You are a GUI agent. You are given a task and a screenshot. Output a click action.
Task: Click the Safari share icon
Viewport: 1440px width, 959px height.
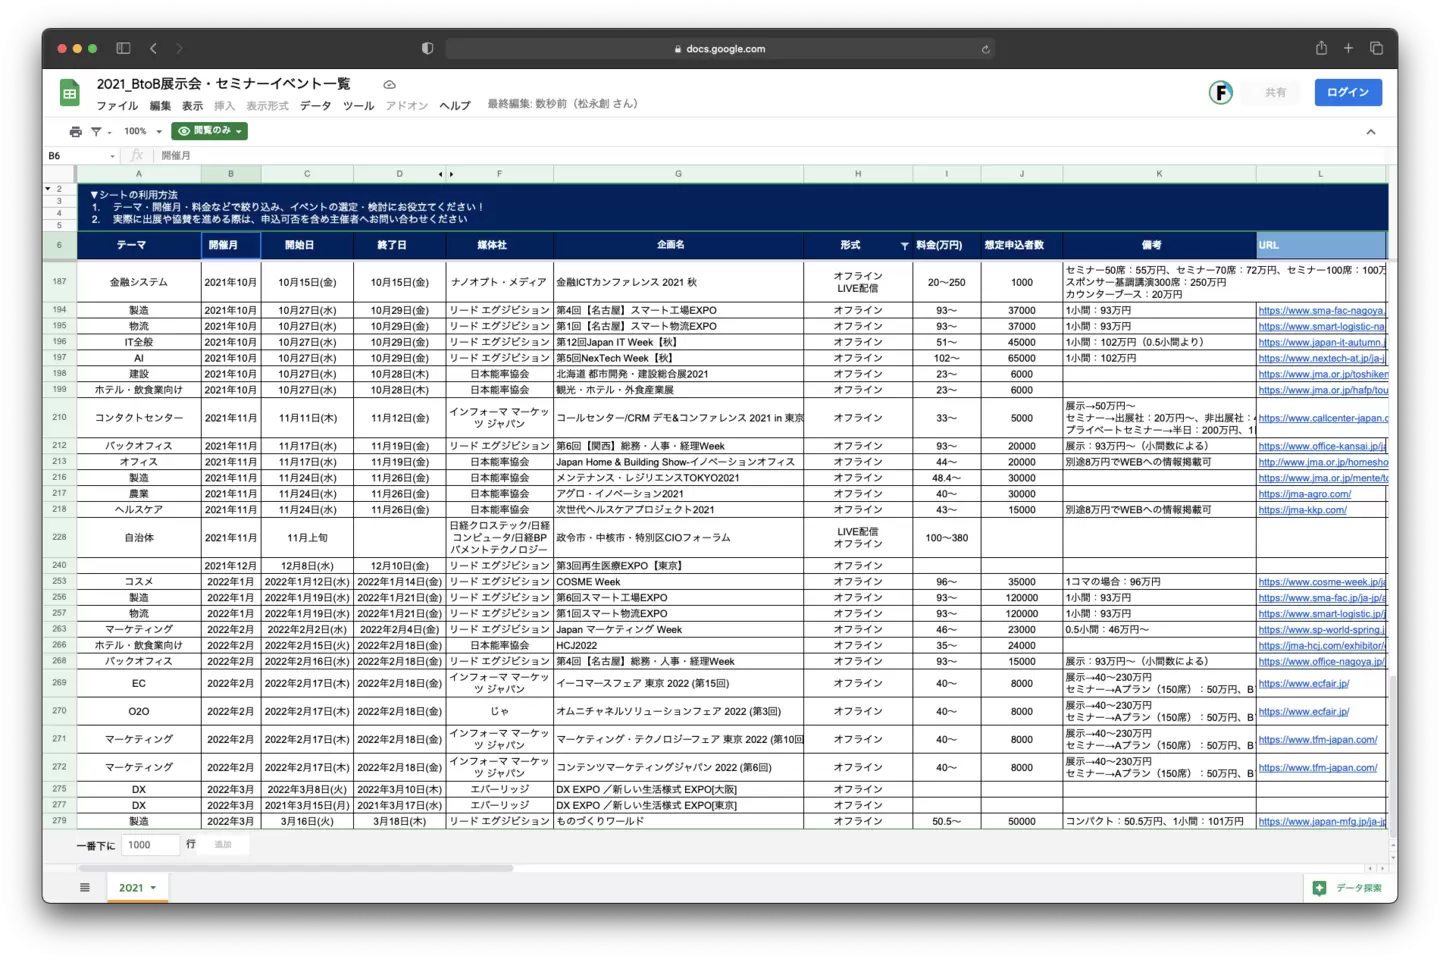click(x=1321, y=47)
